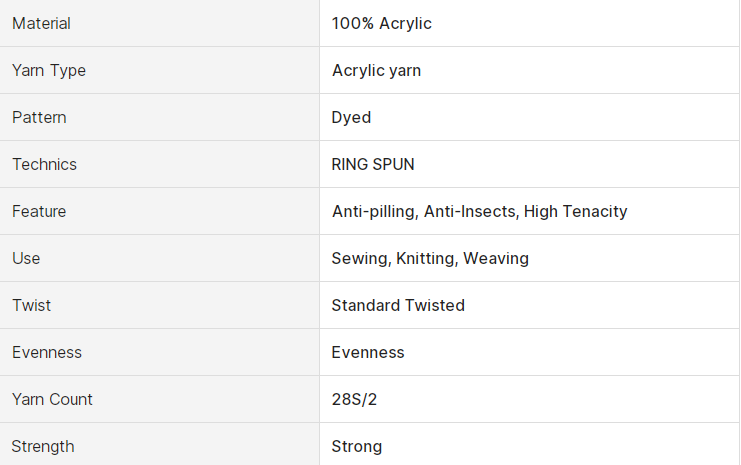The width and height of the screenshot is (741, 465).
Task: Click the Technics label
Action: tap(44, 164)
